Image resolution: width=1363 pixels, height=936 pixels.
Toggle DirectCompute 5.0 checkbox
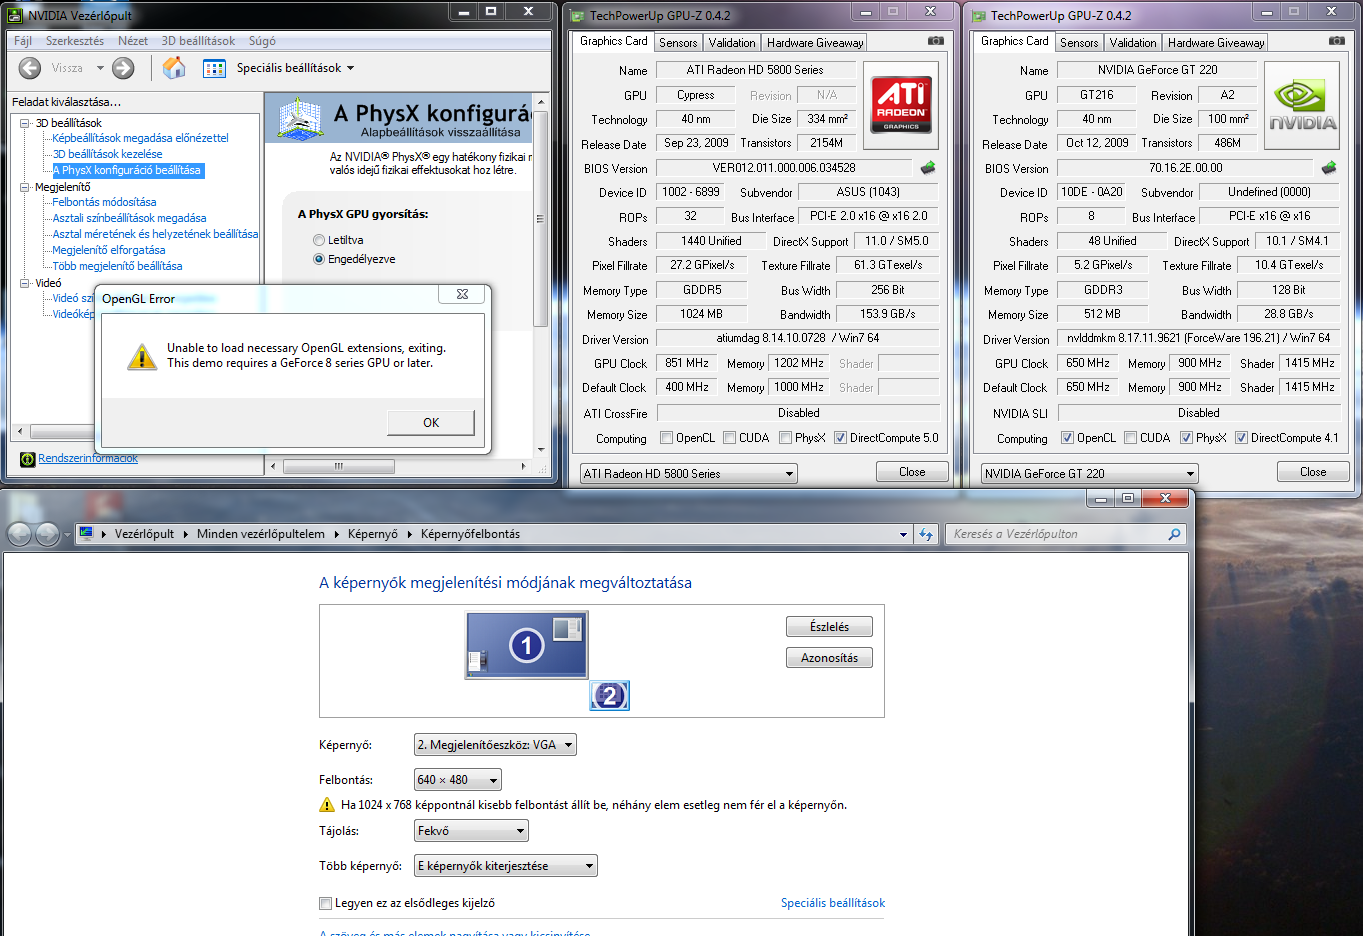(x=840, y=438)
